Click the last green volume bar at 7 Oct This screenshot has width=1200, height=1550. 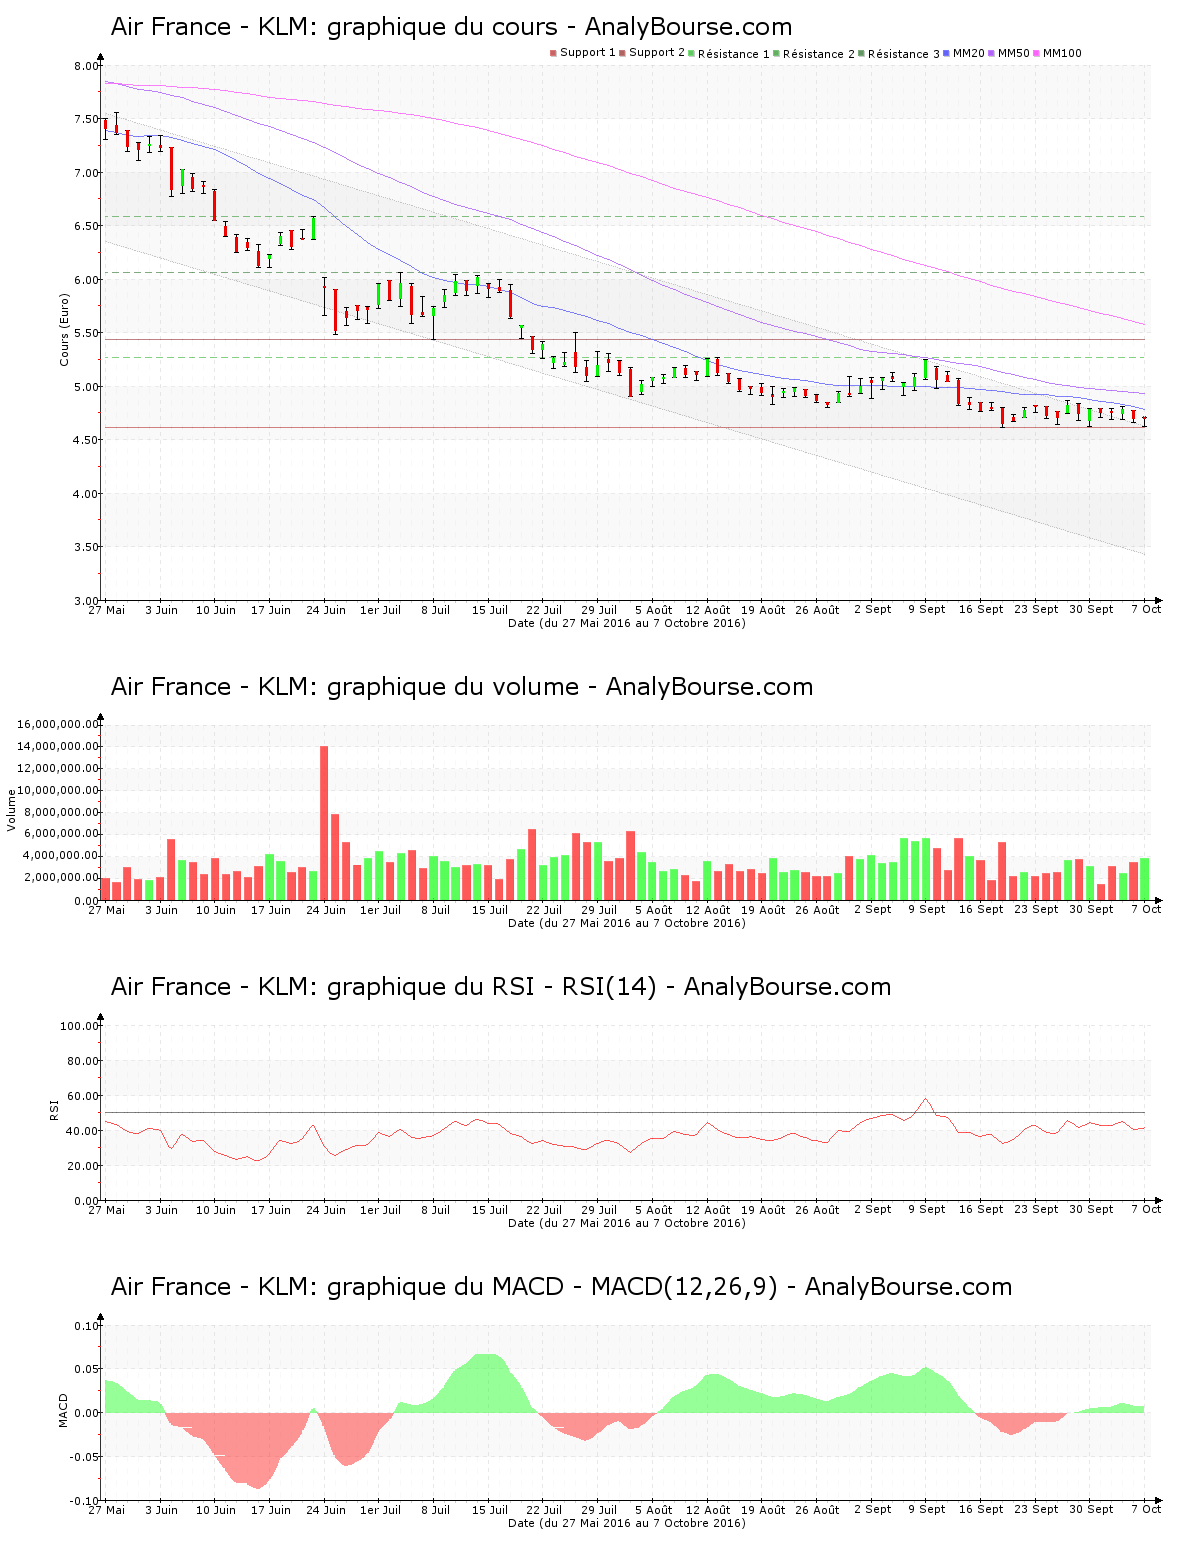[1144, 879]
